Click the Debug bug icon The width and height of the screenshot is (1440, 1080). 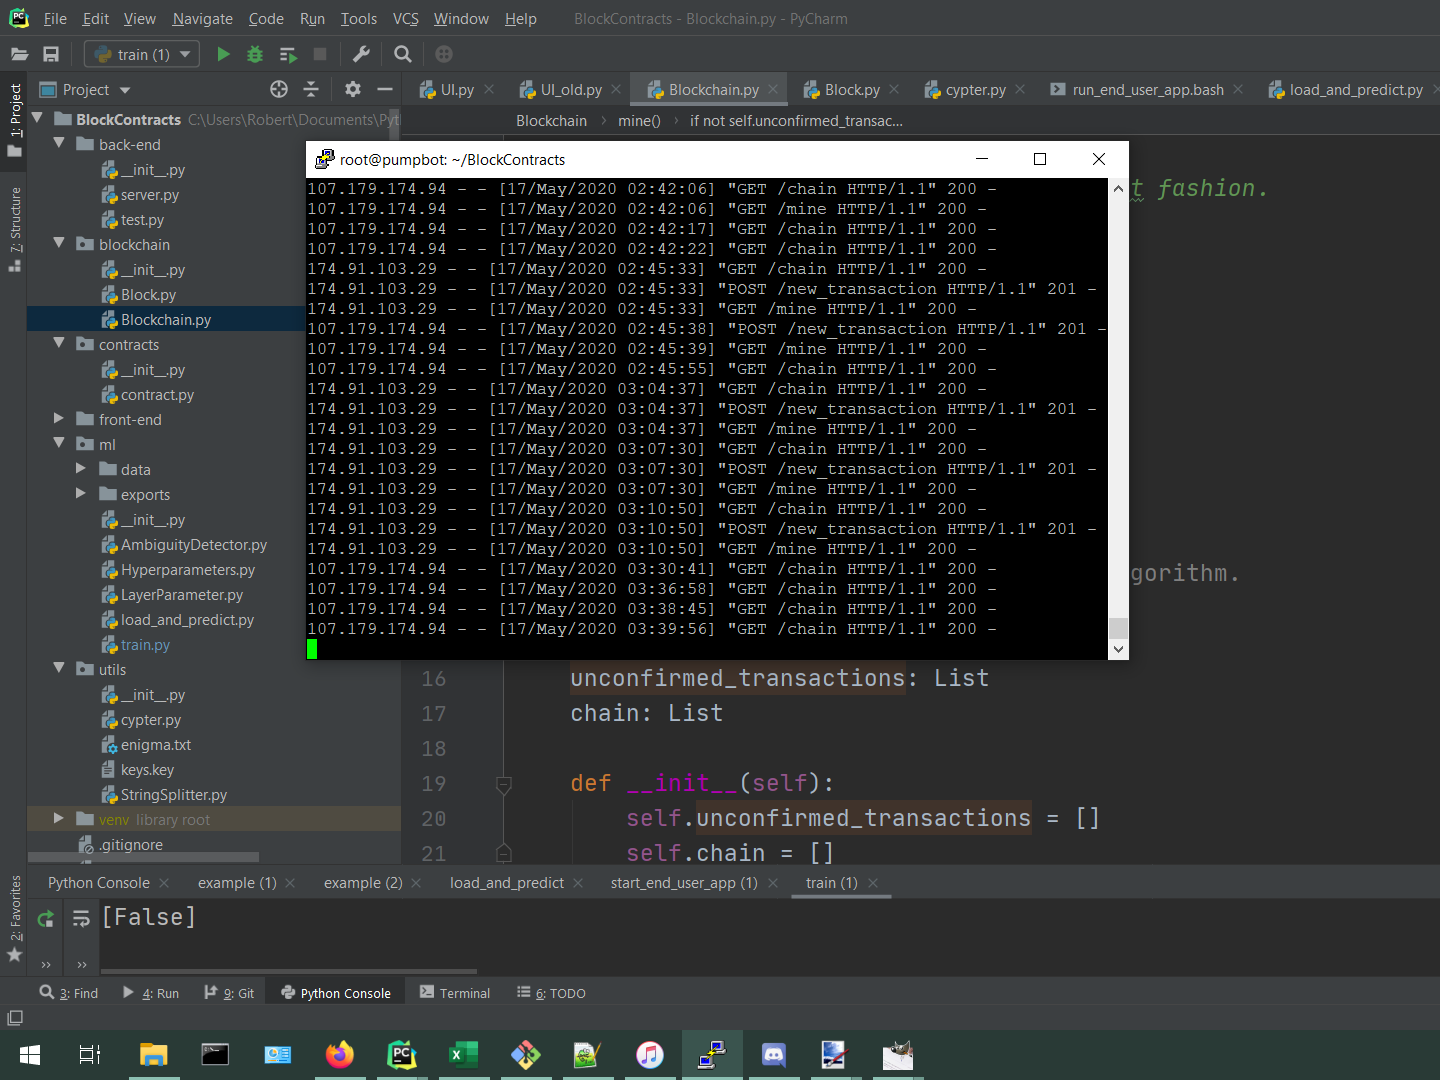click(255, 54)
